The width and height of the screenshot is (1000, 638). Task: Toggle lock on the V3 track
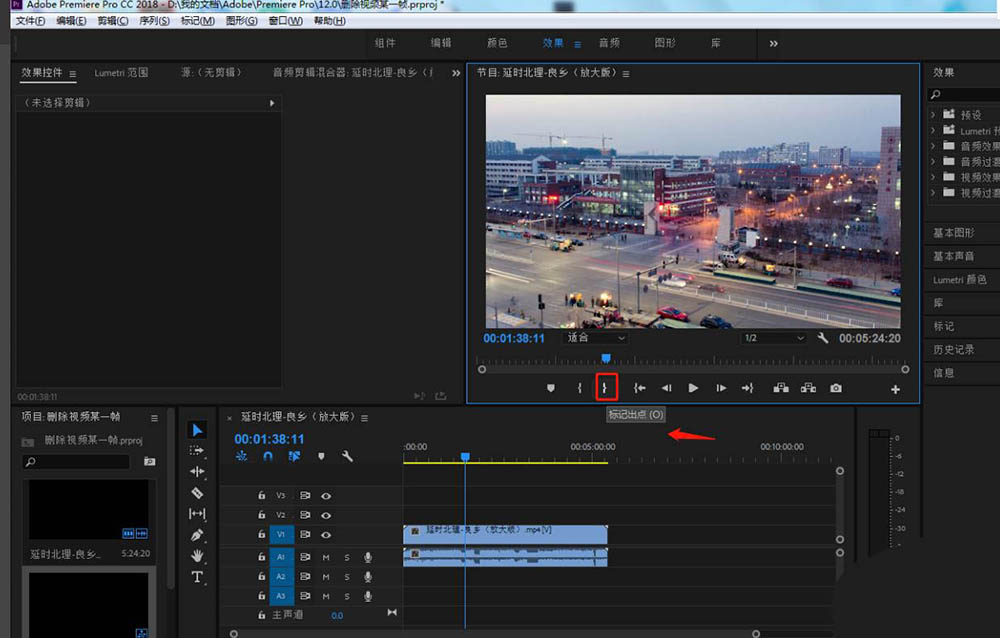(x=262, y=495)
